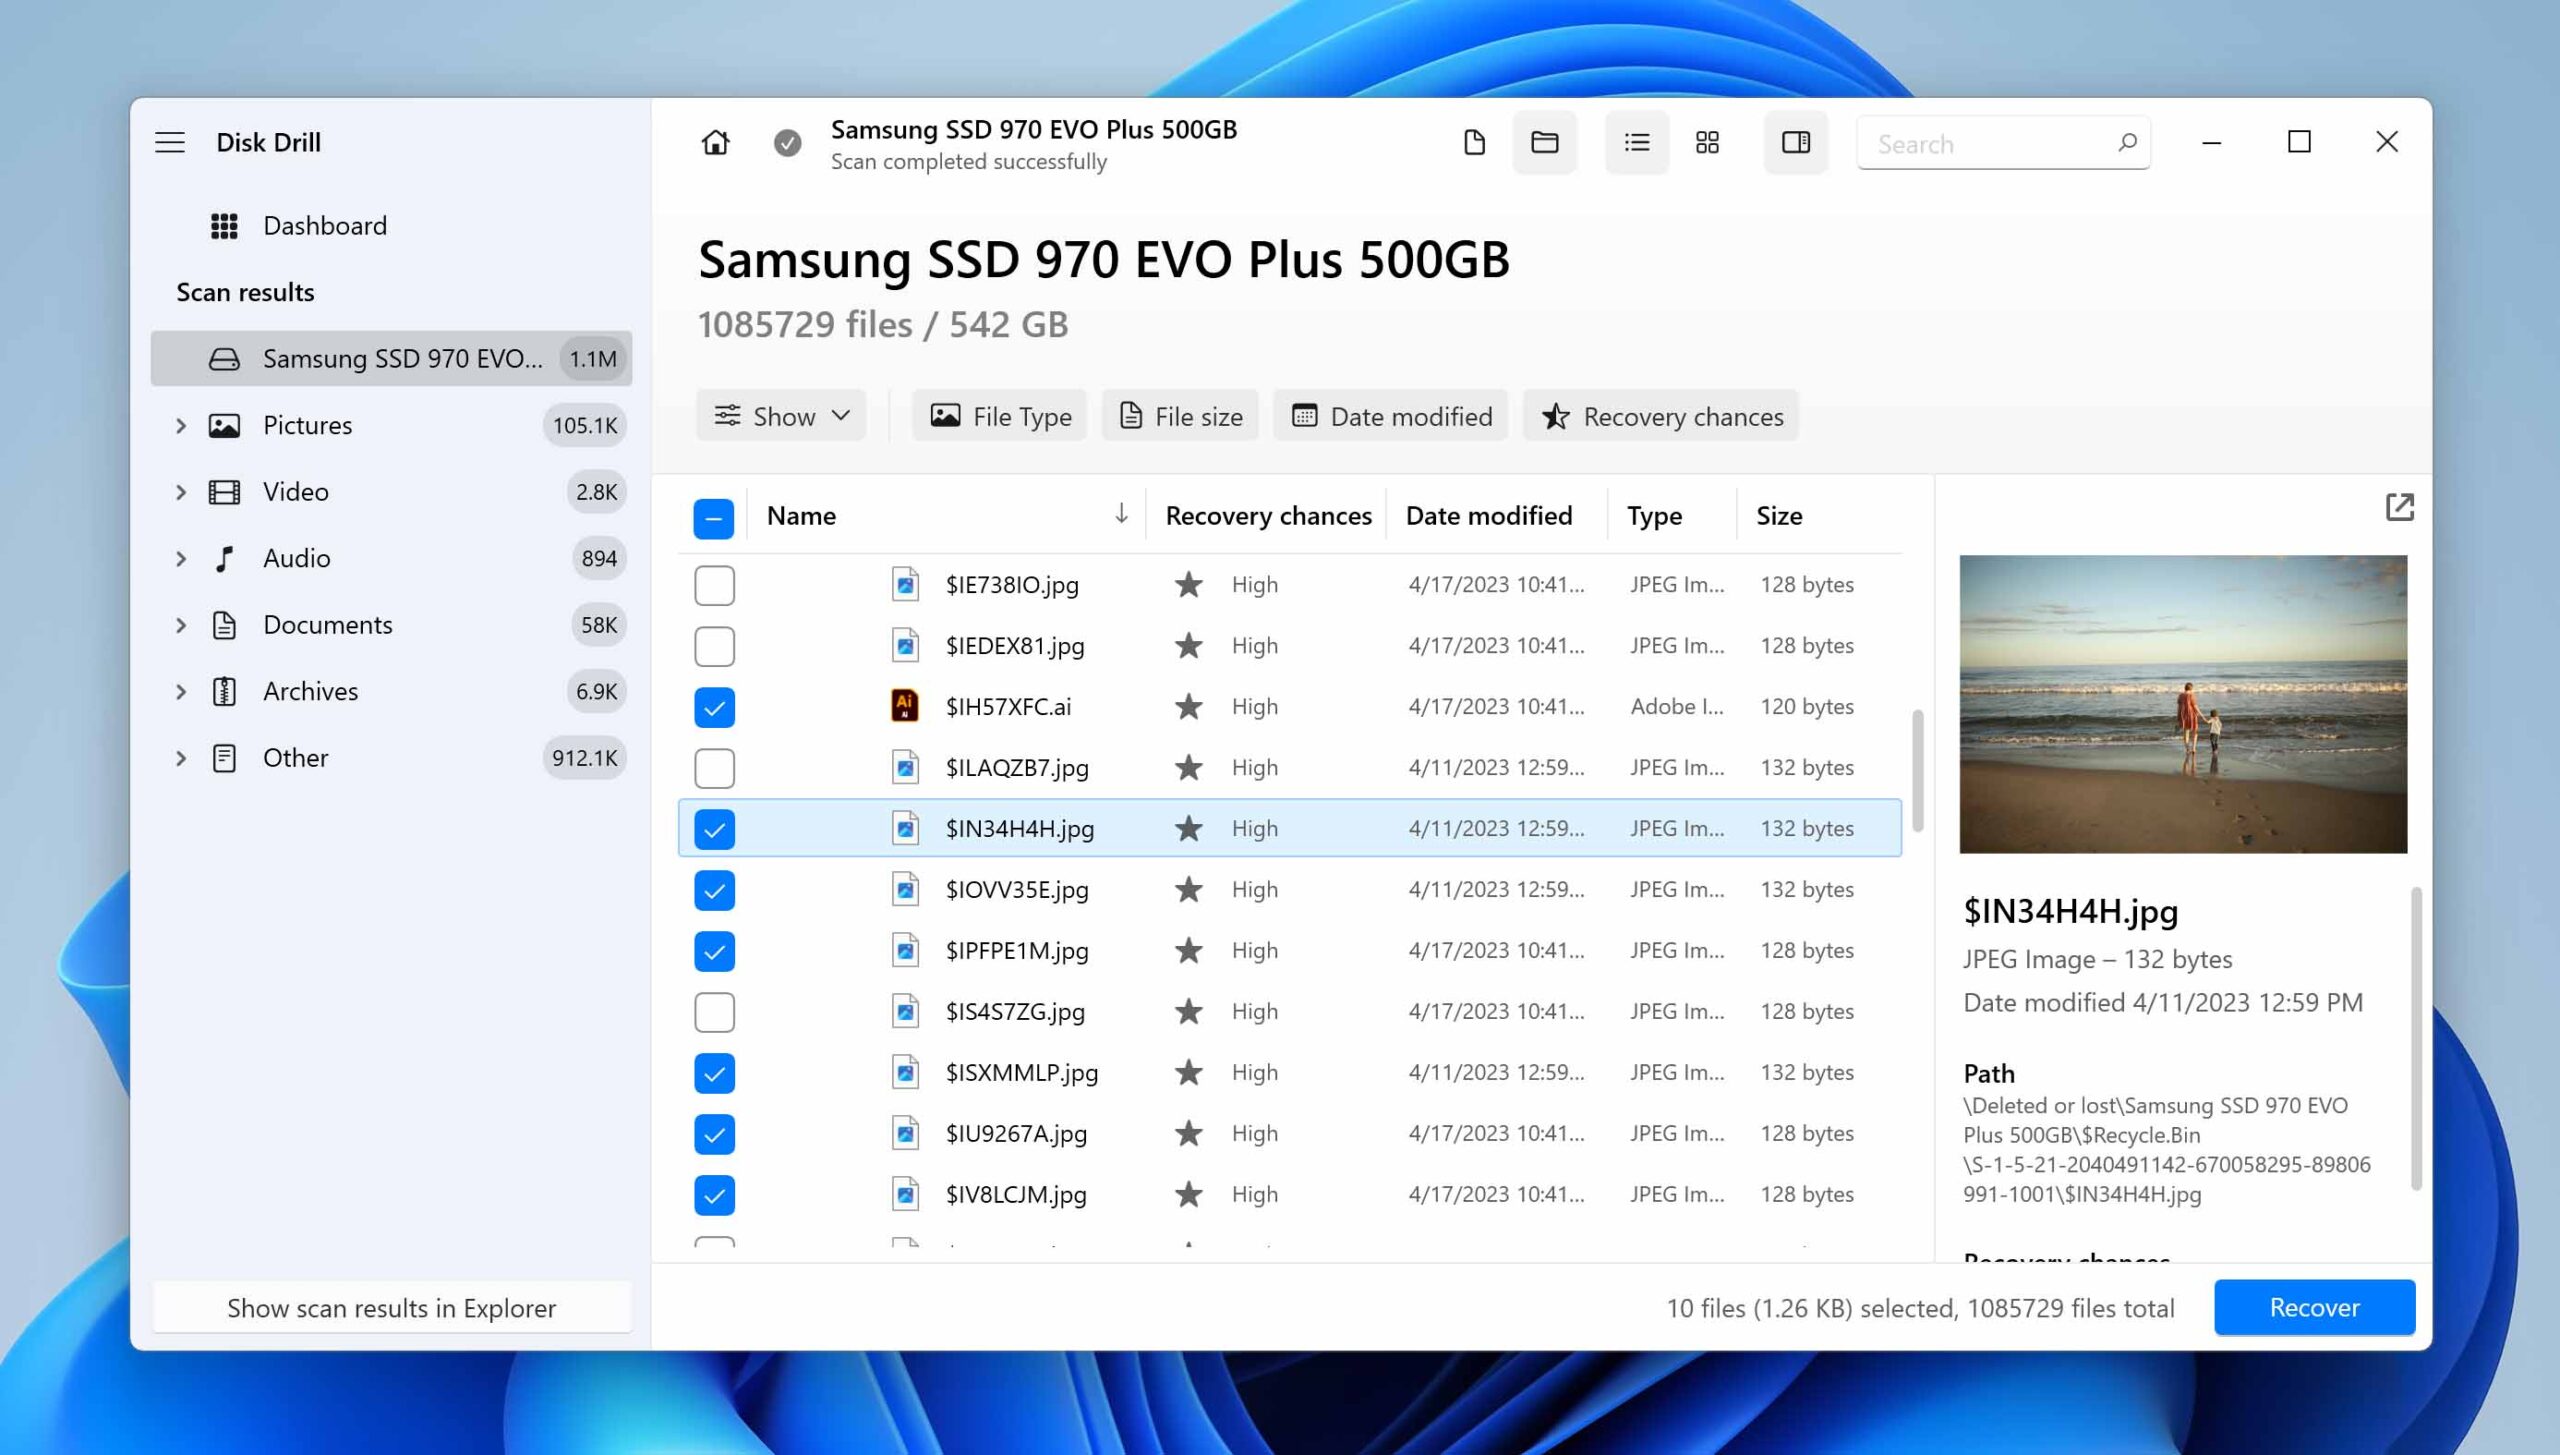This screenshot has height=1455, width=2560.
Task: Uncheck the box for $ISXMMLP.jpg
Action: (x=714, y=1073)
